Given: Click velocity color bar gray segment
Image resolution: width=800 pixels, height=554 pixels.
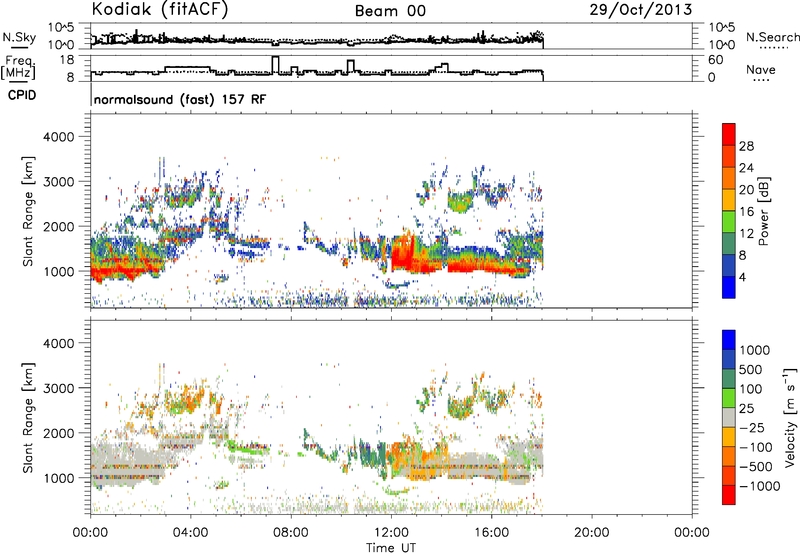Looking at the screenshot, I should tap(729, 417).
